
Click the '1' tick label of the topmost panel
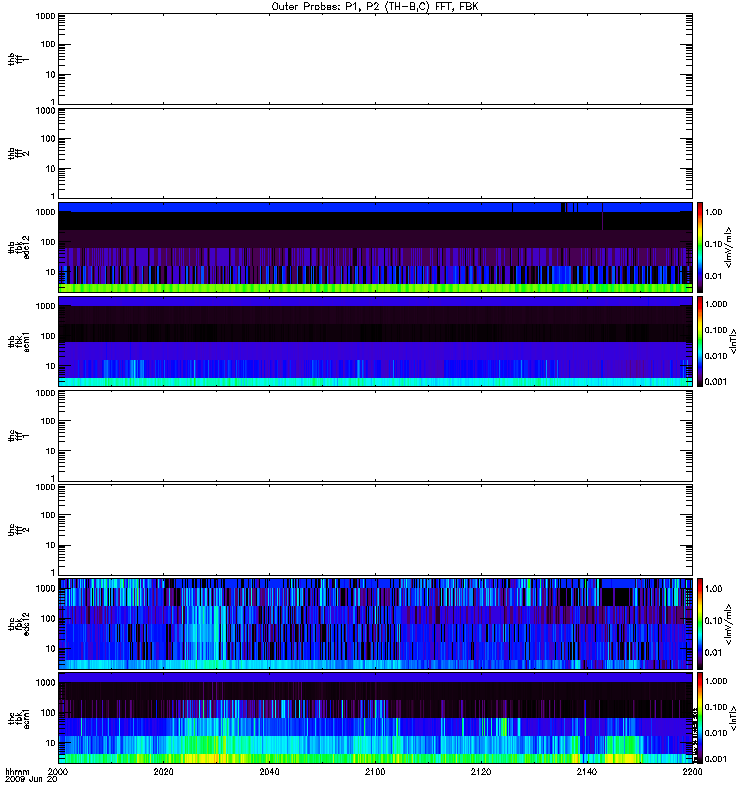pyautogui.click(x=53, y=102)
